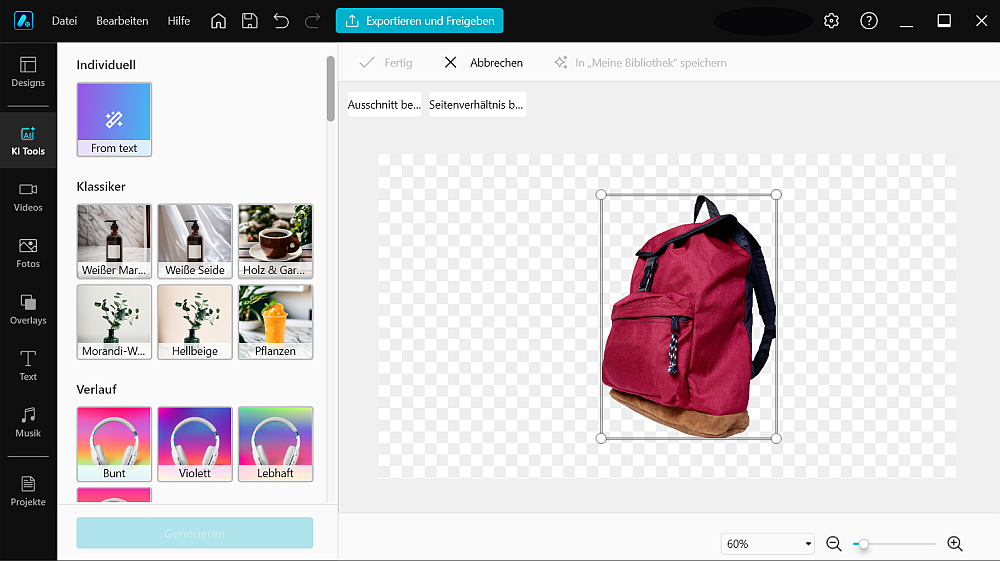Click Exportieren und Freigeben button
This screenshot has height=561, width=1000.
(x=419, y=21)
